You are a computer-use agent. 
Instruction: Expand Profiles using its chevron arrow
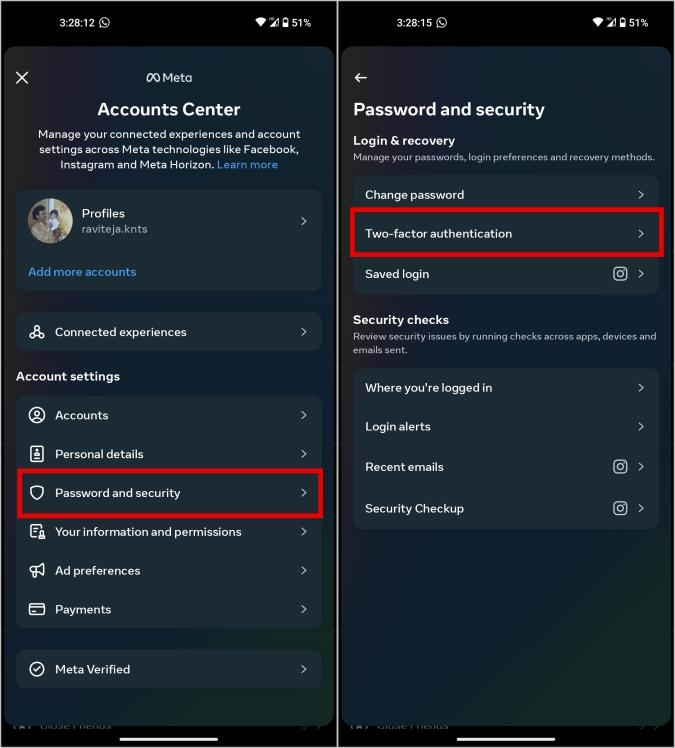[x=304, y=221]
